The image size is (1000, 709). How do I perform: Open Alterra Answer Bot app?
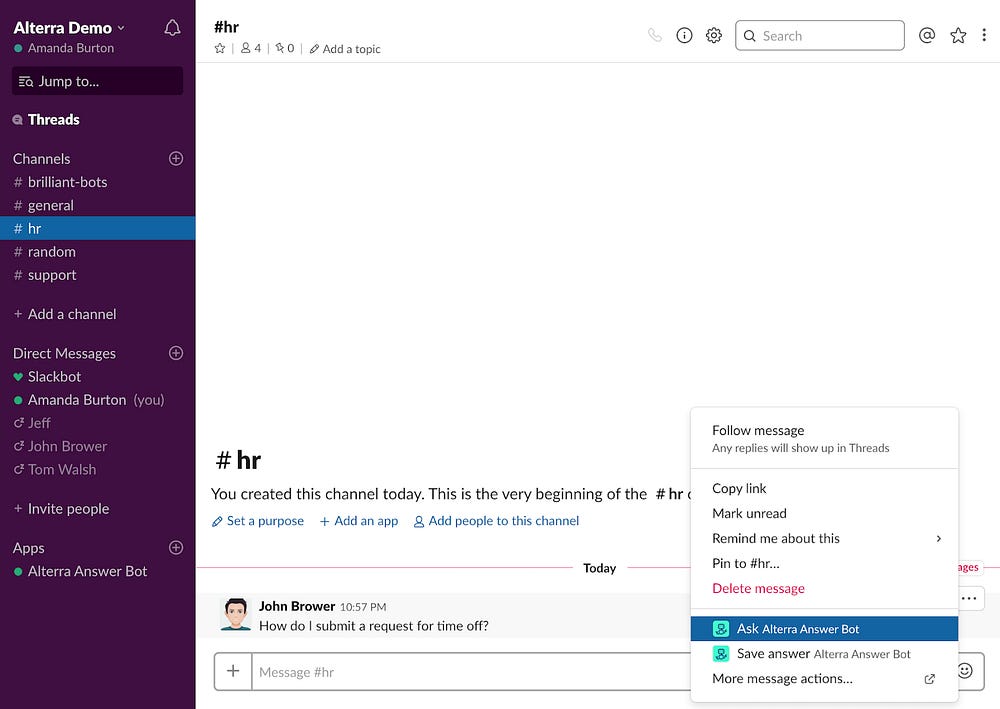(98, 571)
